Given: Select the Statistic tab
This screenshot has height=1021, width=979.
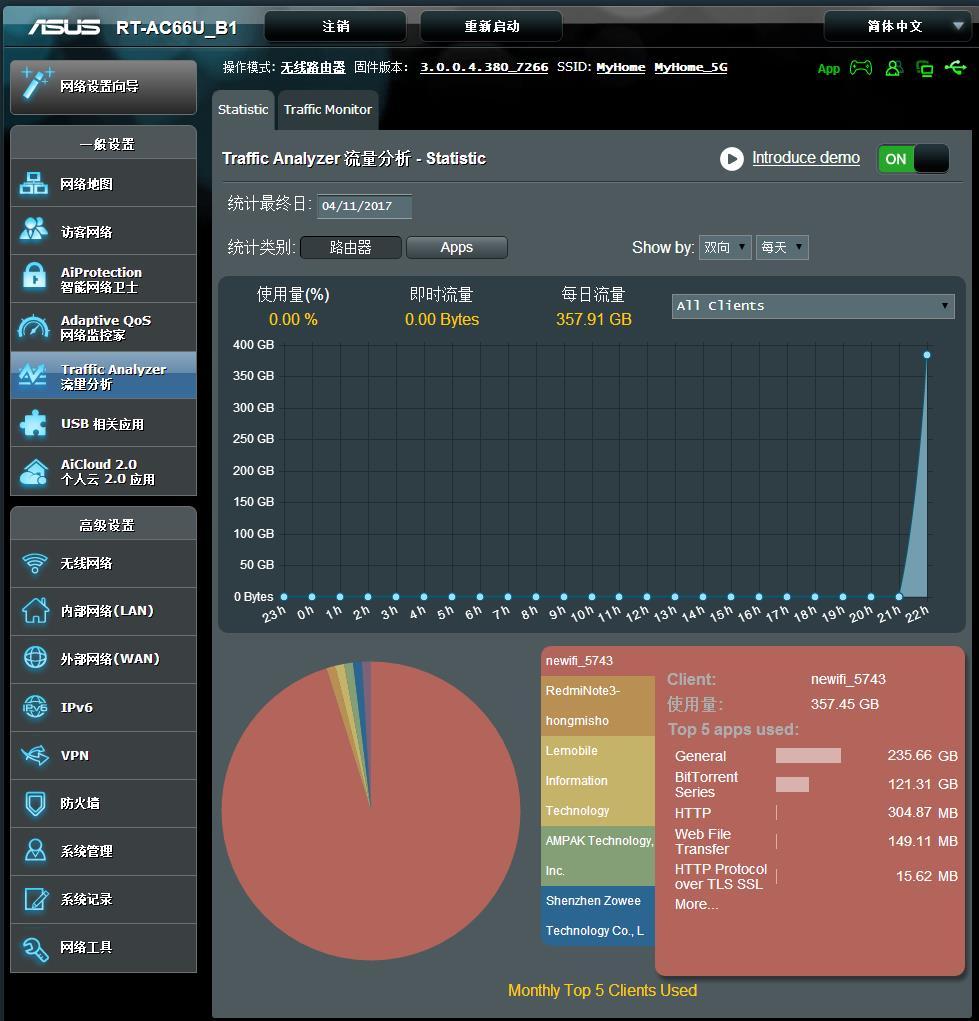Looking at the screenshot, I should tap(243, 110).
